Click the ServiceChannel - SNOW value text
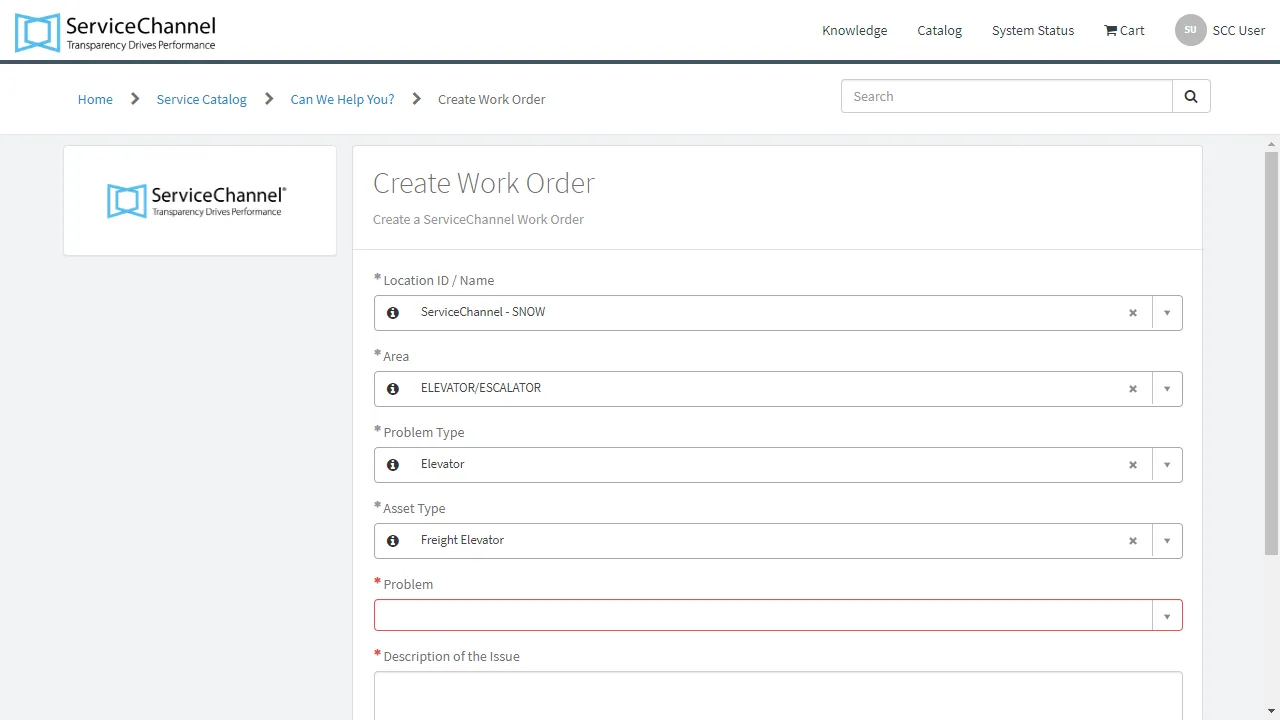Screen dimensions: 1280x720 tap(483, 312)
